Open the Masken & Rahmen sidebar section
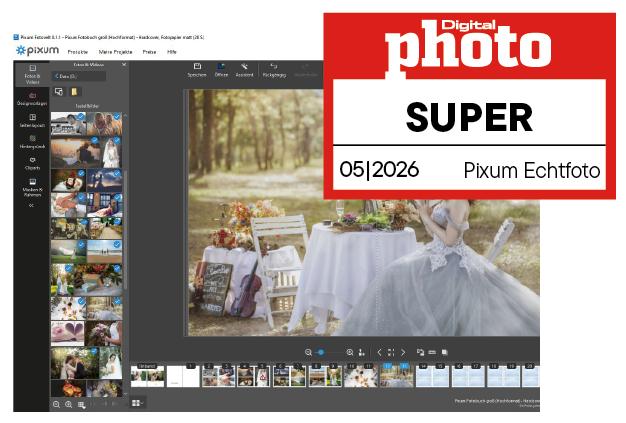Viewport: 626px width, 423px height. [x=32, y=188]
